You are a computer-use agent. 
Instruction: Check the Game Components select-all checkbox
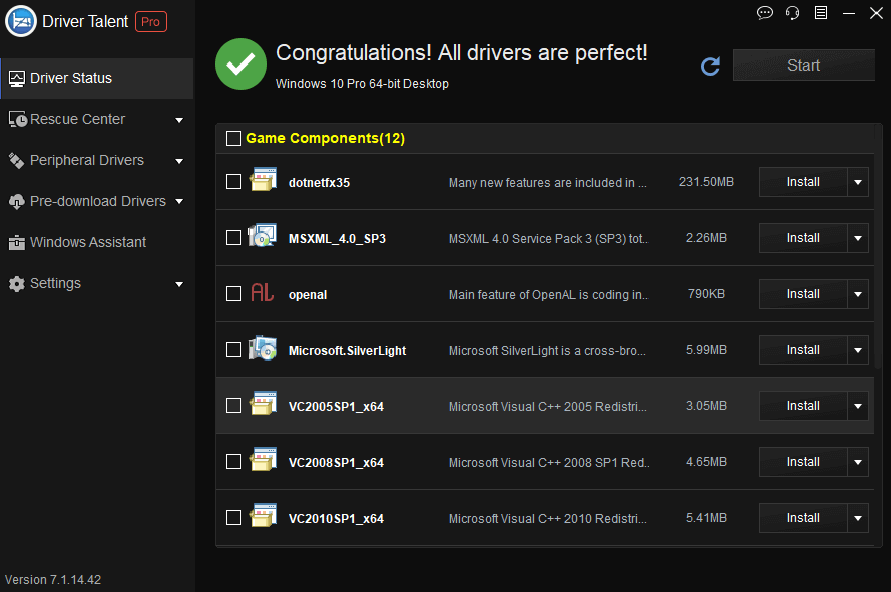point(234,139)
